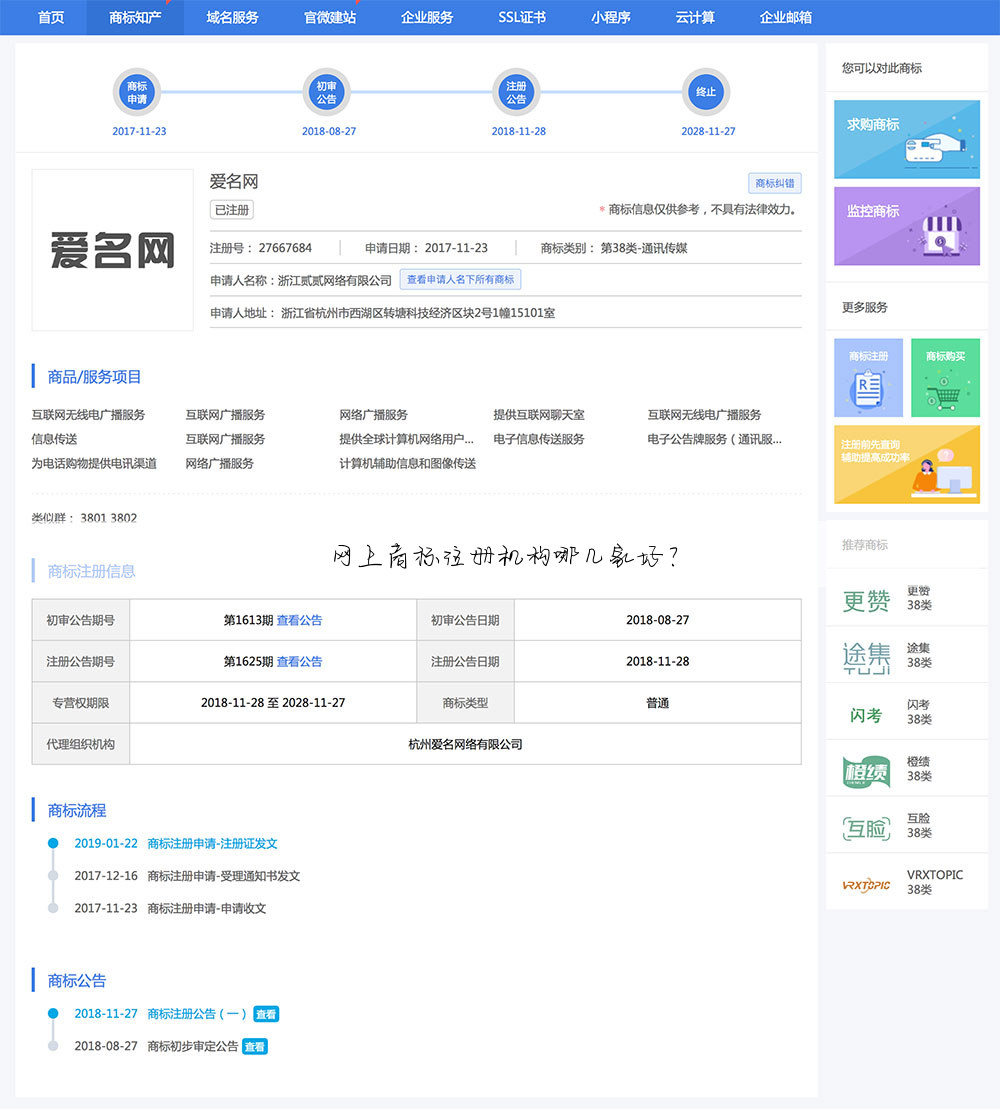Click the 爱名网 trademark image
This screenshot has height=1109, width=1000.
click(x=112, y=248)
